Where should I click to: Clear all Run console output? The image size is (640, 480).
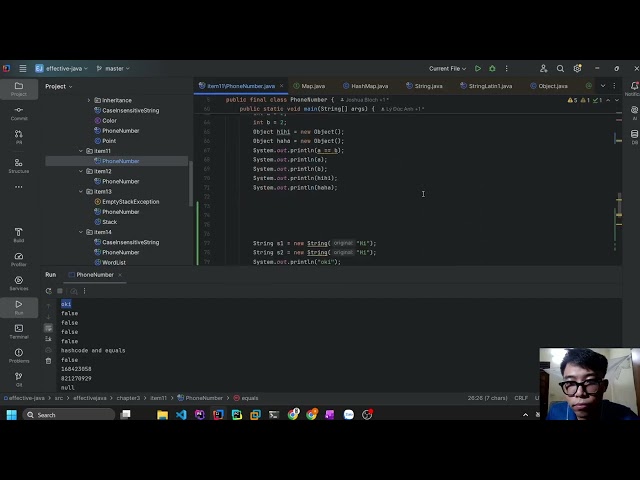pos(49,361)
